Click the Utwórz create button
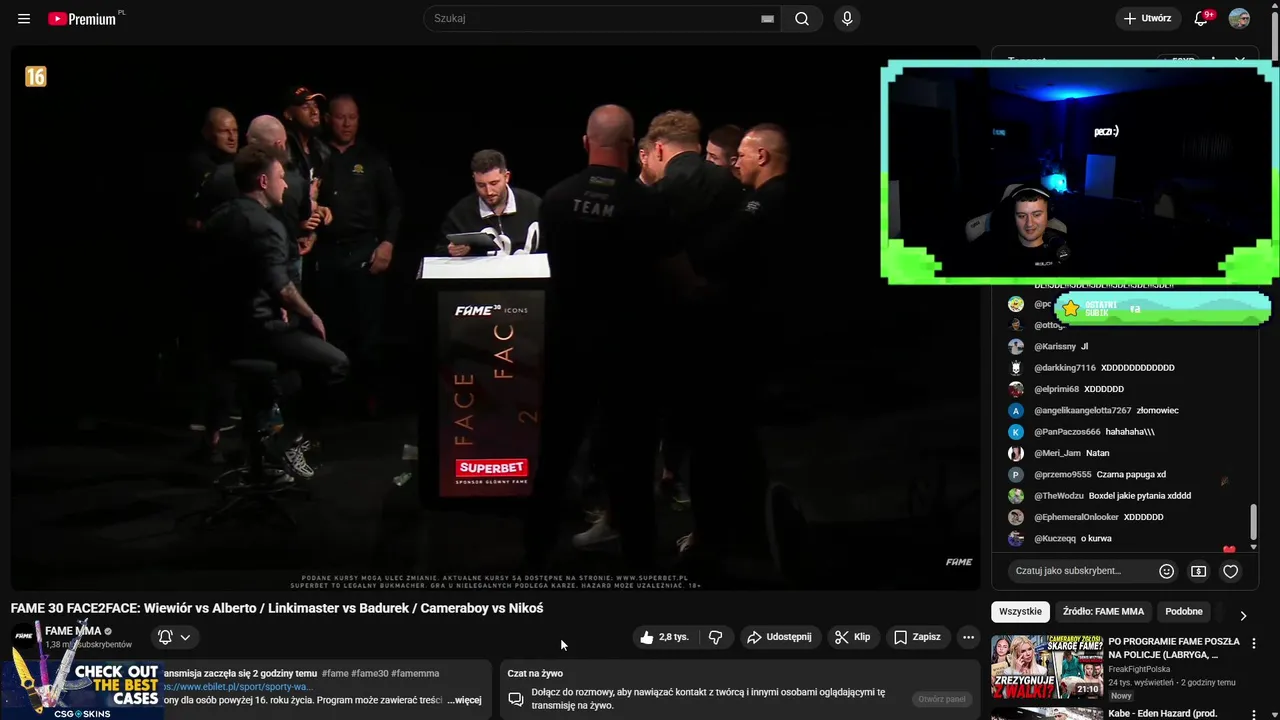 (1148, 19)
